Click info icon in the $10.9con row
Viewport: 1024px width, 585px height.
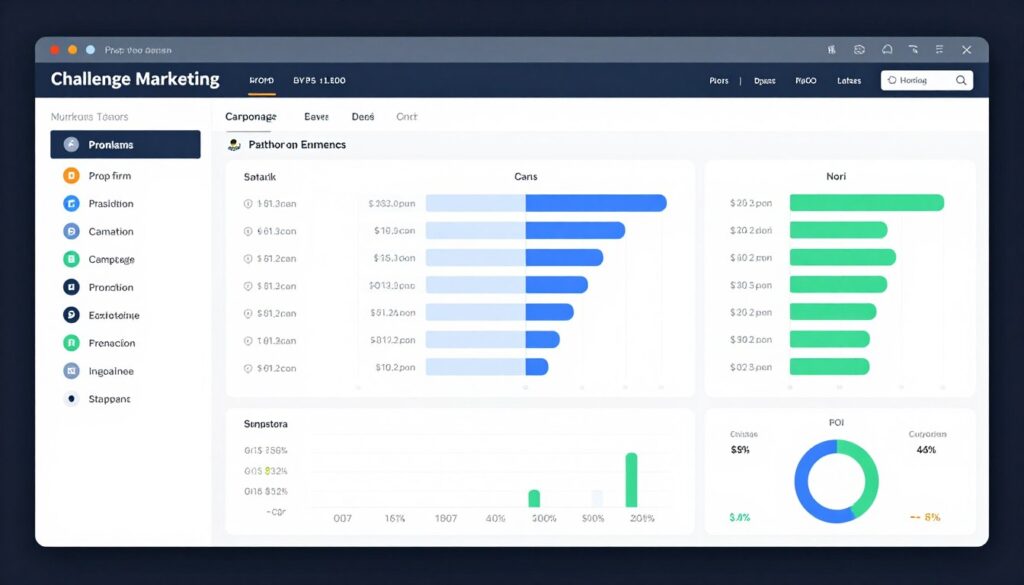248,231
